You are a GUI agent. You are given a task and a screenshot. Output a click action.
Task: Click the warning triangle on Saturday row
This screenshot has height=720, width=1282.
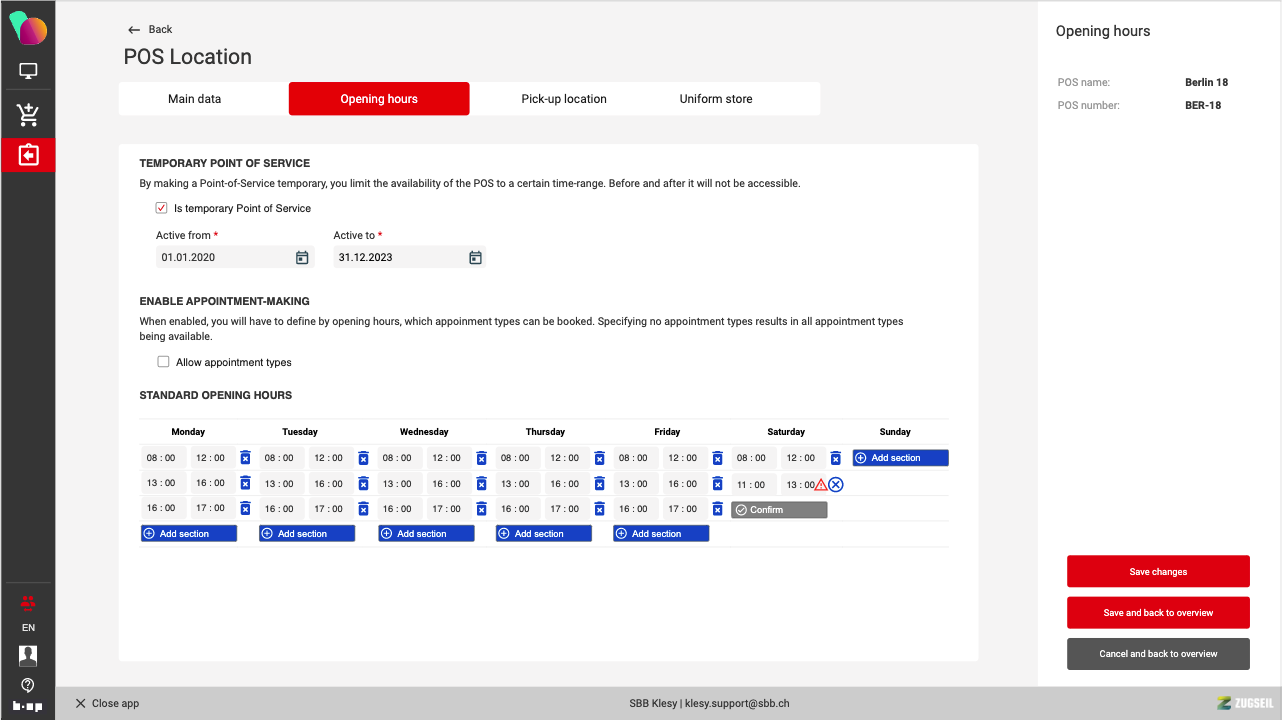tap(820, 485)
